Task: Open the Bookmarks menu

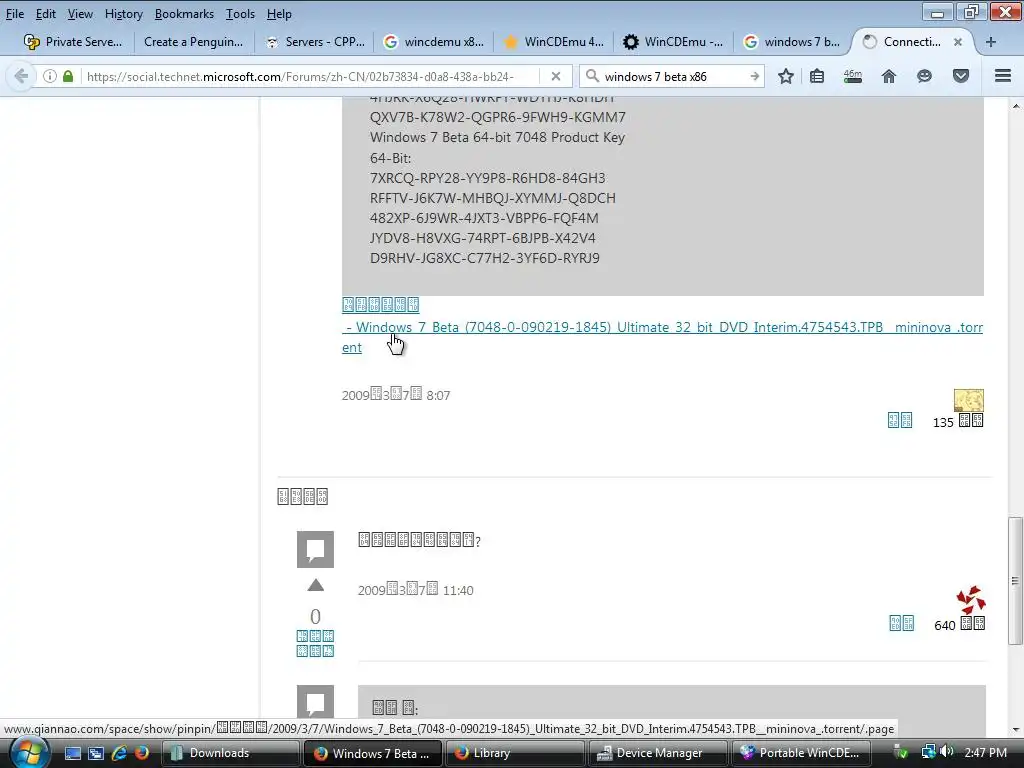Action: 184,14
